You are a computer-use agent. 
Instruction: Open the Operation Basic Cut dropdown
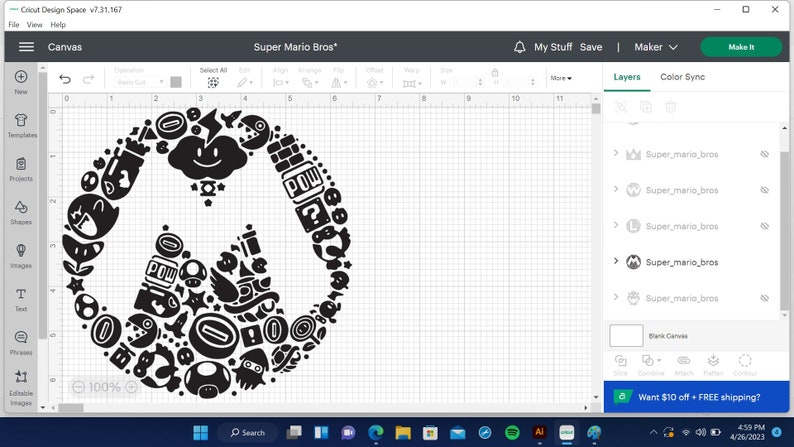tap(140, 82)
